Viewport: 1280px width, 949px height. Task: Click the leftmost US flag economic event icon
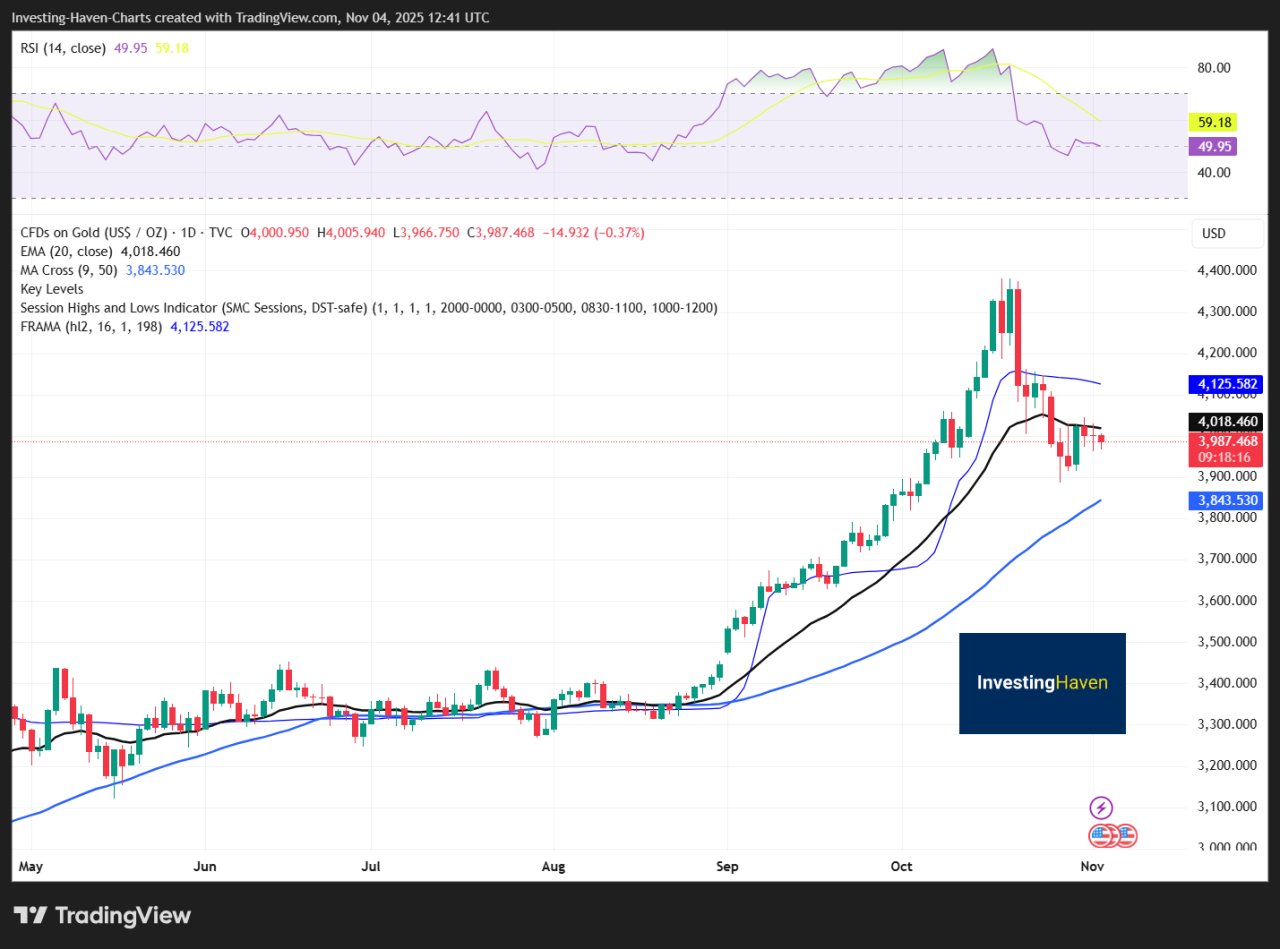tap(1099, 835)
